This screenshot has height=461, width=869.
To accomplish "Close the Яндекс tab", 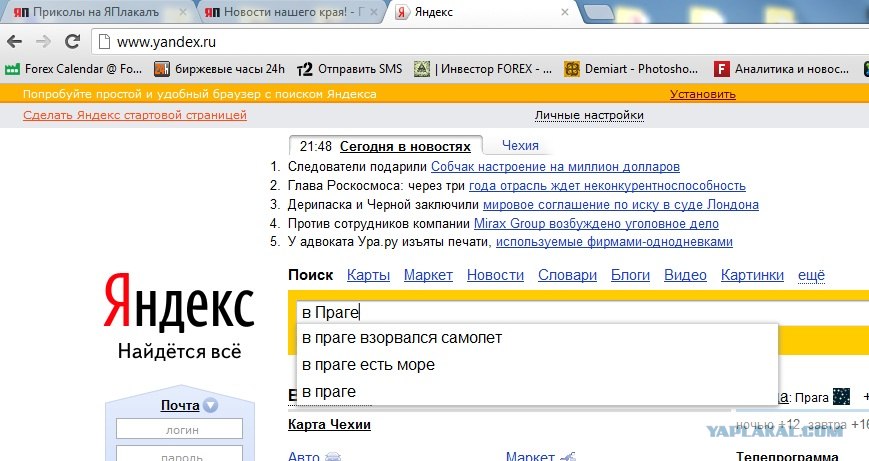I will [x=565, y=12].
